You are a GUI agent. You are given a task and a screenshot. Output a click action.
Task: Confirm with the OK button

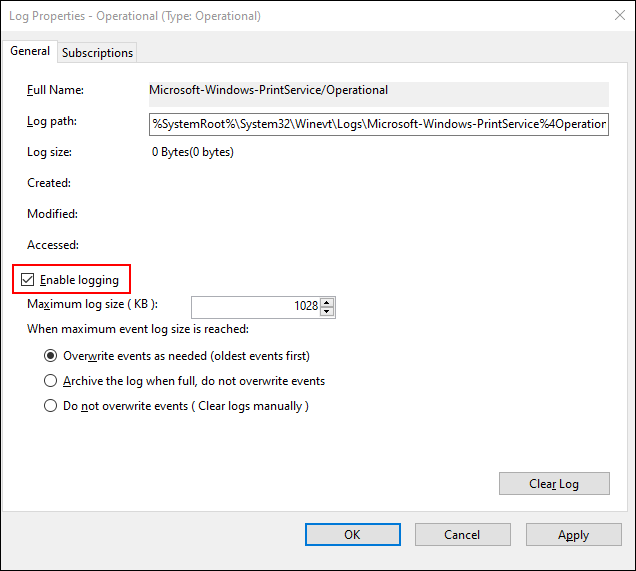(x=352, y=535)
